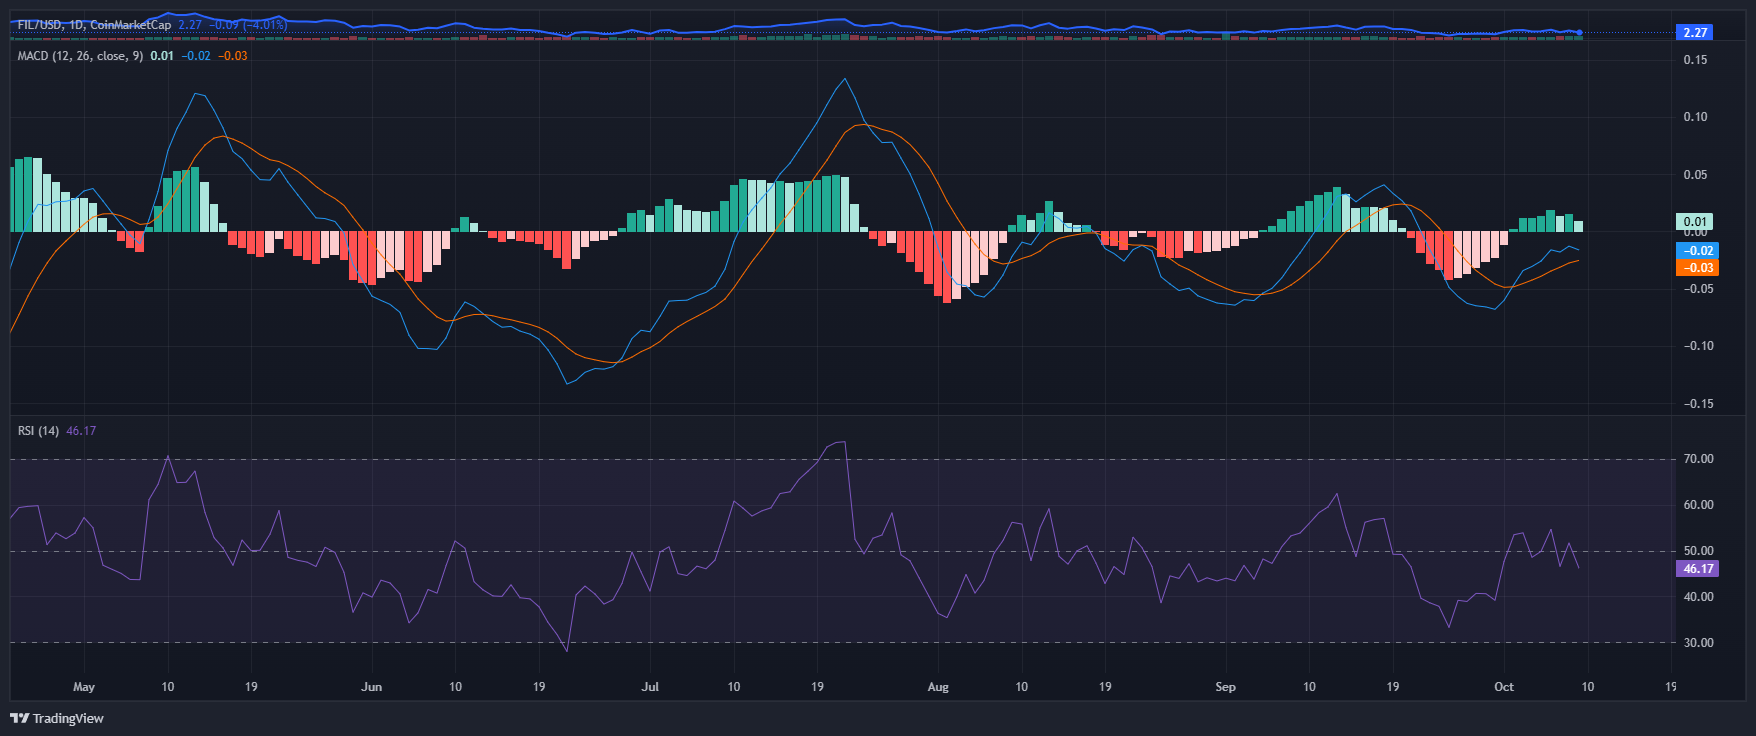Click the blue last-price dot on FIL/USD line
Screen dimensions: 1756x736
click(x=1579, y=33)
